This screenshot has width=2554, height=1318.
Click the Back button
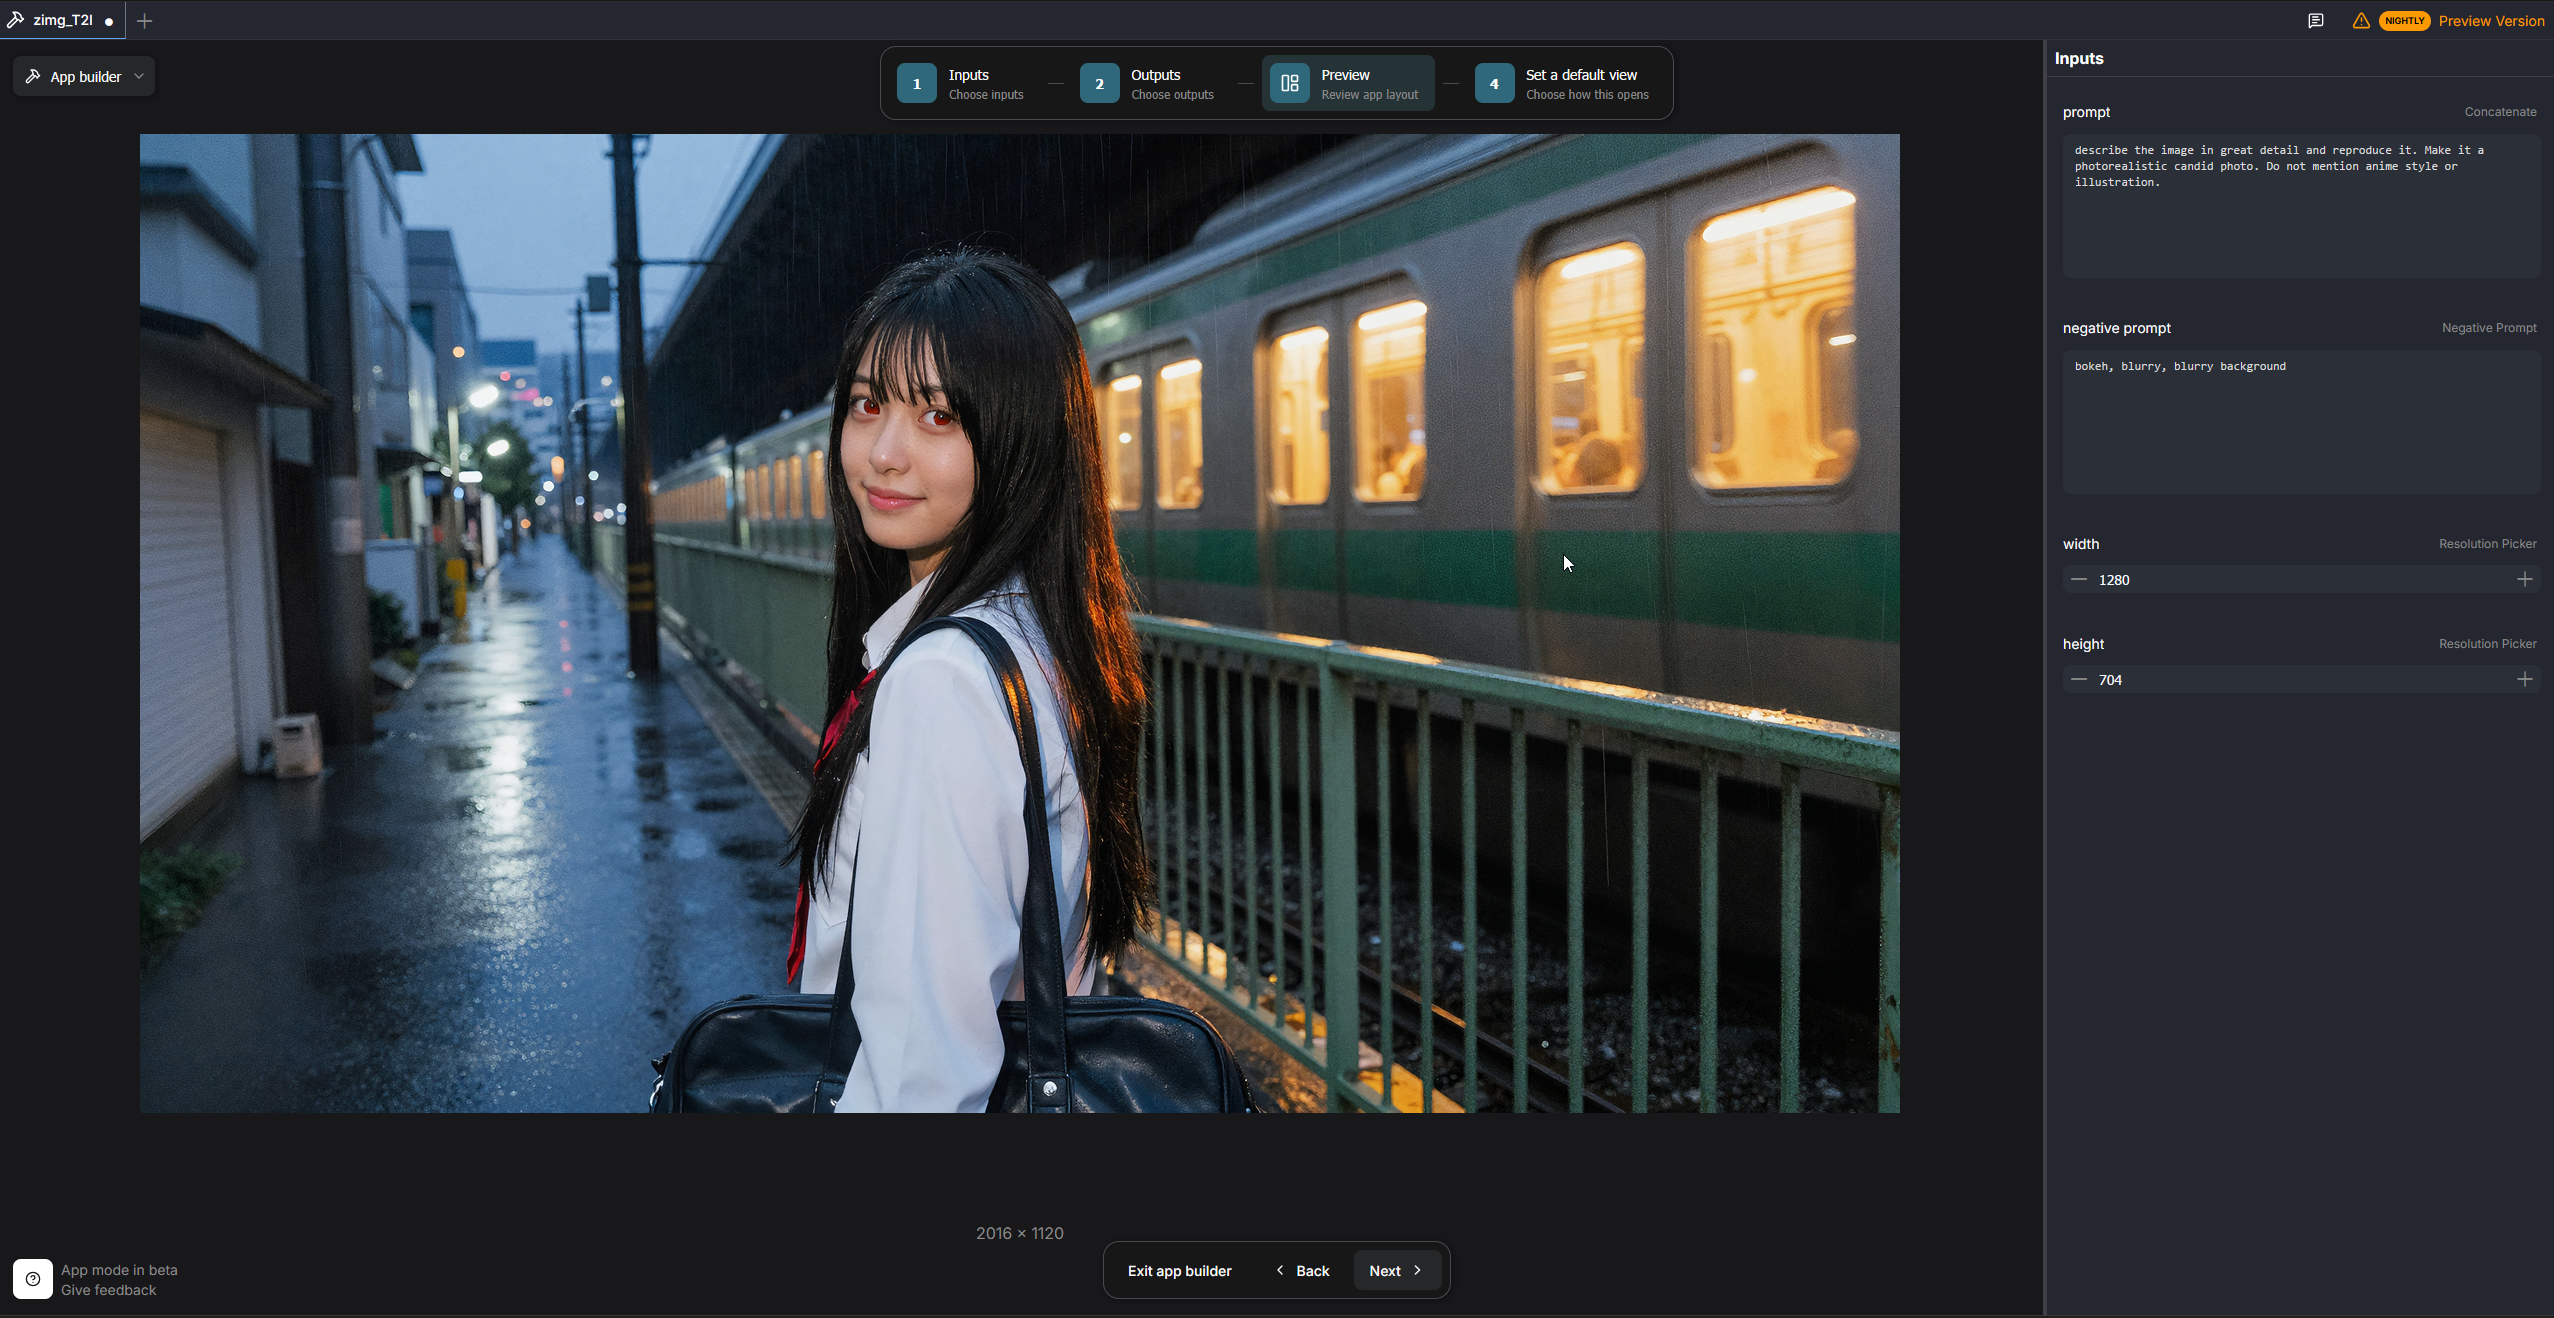[1302, 1271]
